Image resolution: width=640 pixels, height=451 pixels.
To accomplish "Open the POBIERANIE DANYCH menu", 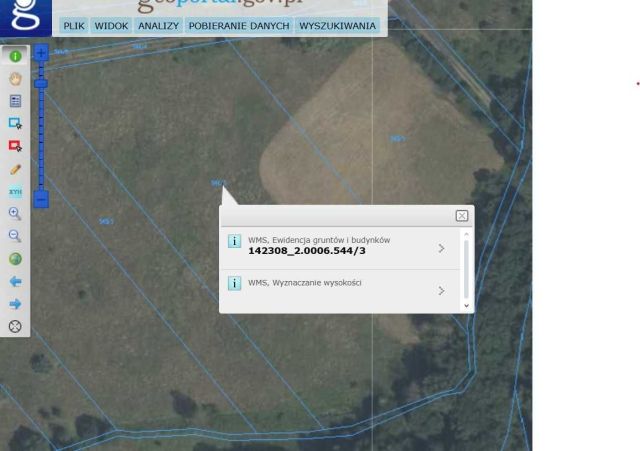I will 239,26.
